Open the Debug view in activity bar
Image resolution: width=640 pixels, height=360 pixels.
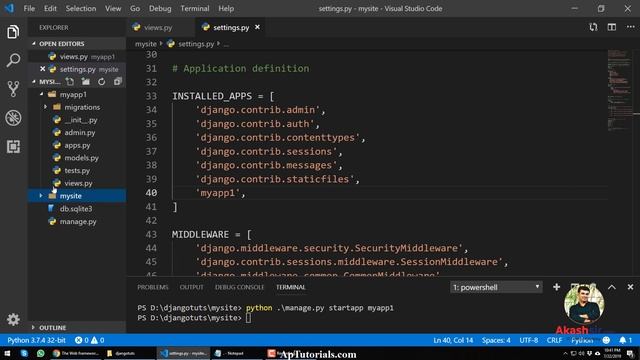coord(13,118)
